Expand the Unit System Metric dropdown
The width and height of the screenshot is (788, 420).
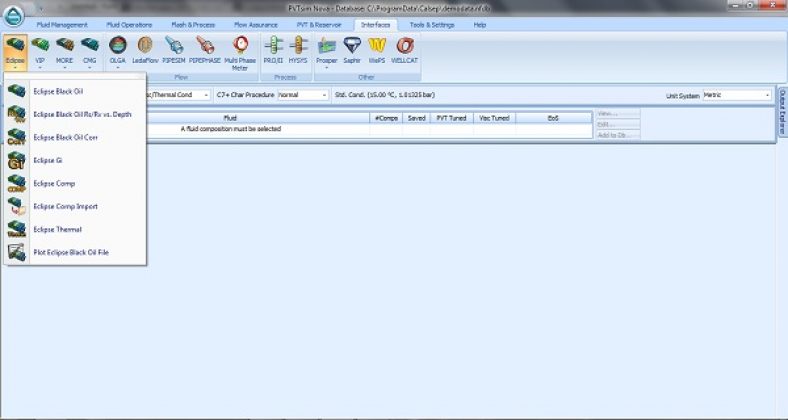click(767, 95)
